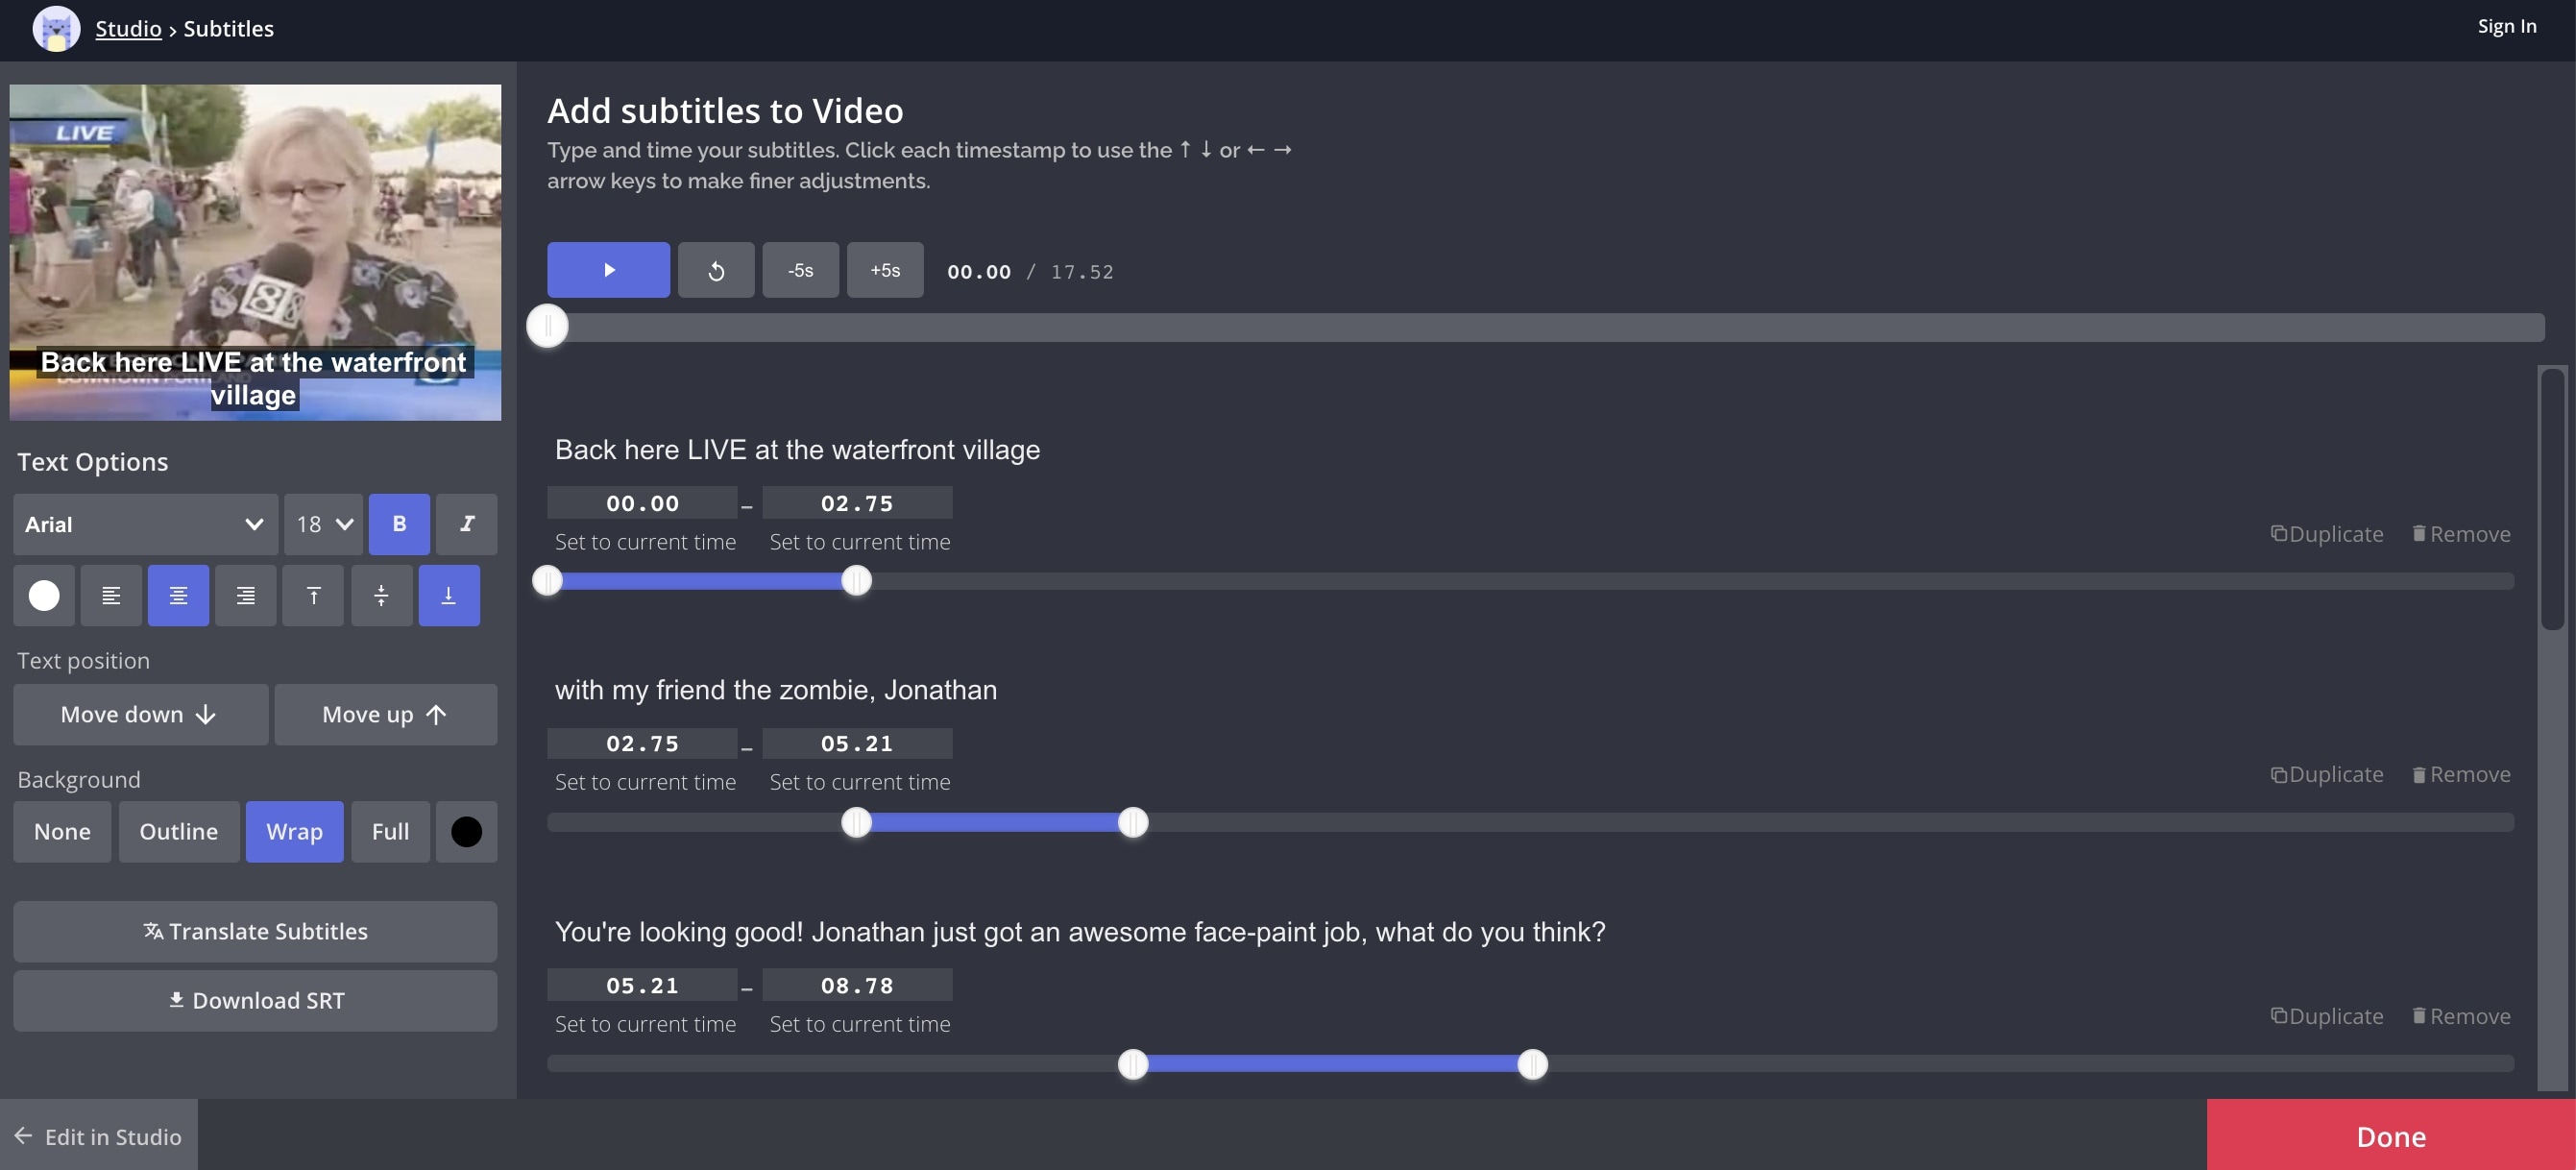The width and height of the screenshot is (2576, 1170).
Task: Click Set to current time for subtitle one start
Action: click(x=645, y=539)
